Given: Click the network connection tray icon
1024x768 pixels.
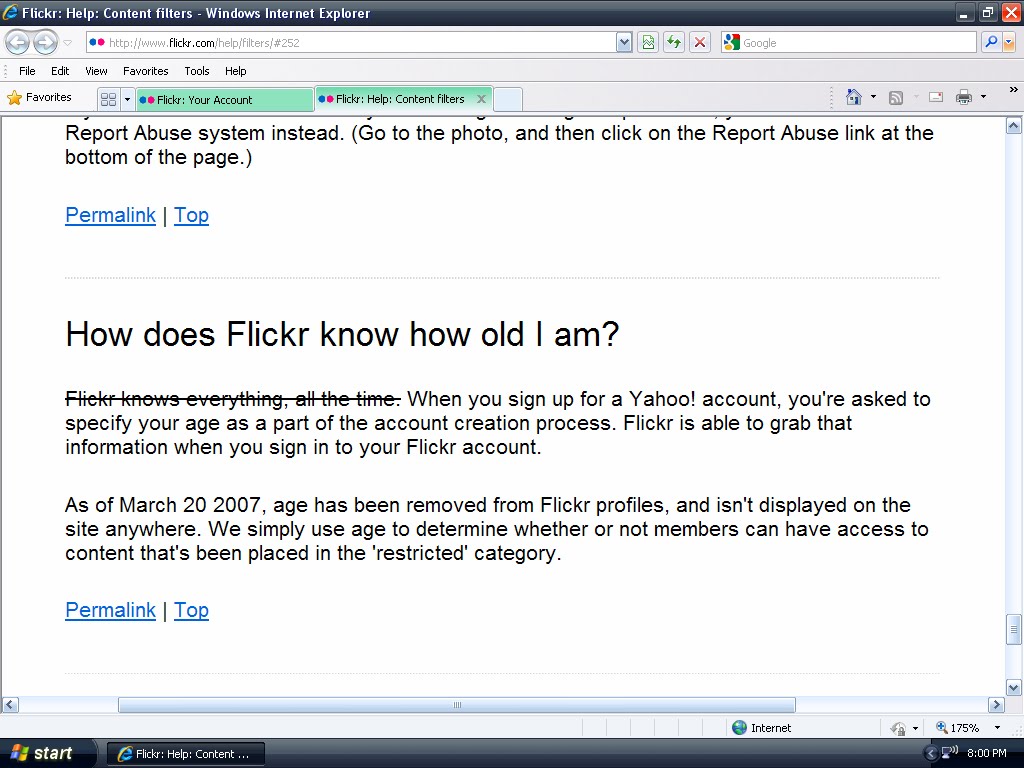Looking at the screenshot, I should pos(950,752).
